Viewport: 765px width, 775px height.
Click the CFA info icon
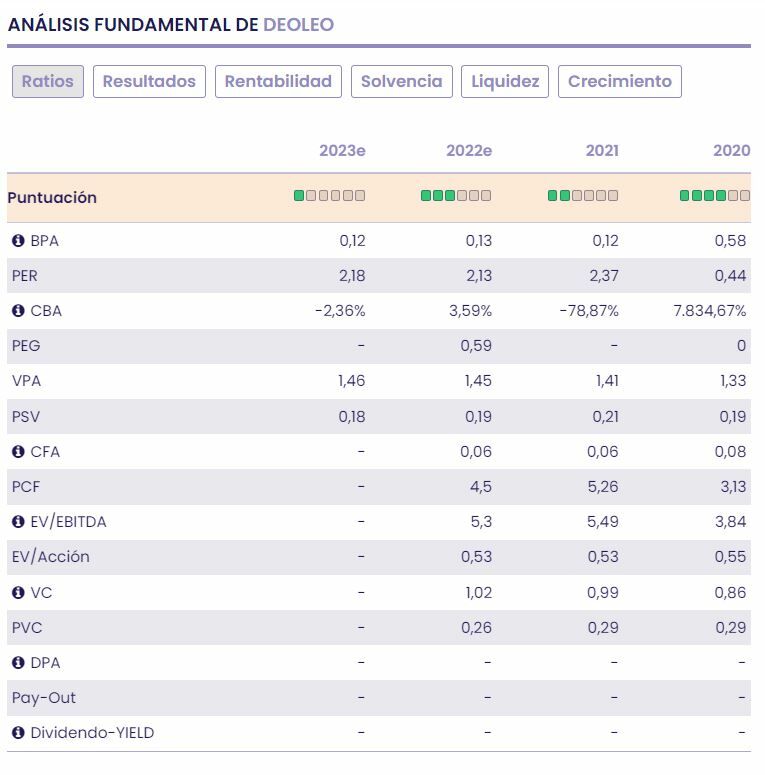pyautogui.click(x=18, y=452)
